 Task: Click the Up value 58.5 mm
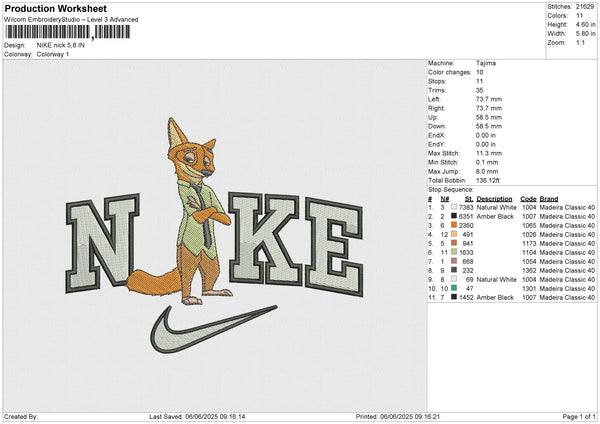489,117
